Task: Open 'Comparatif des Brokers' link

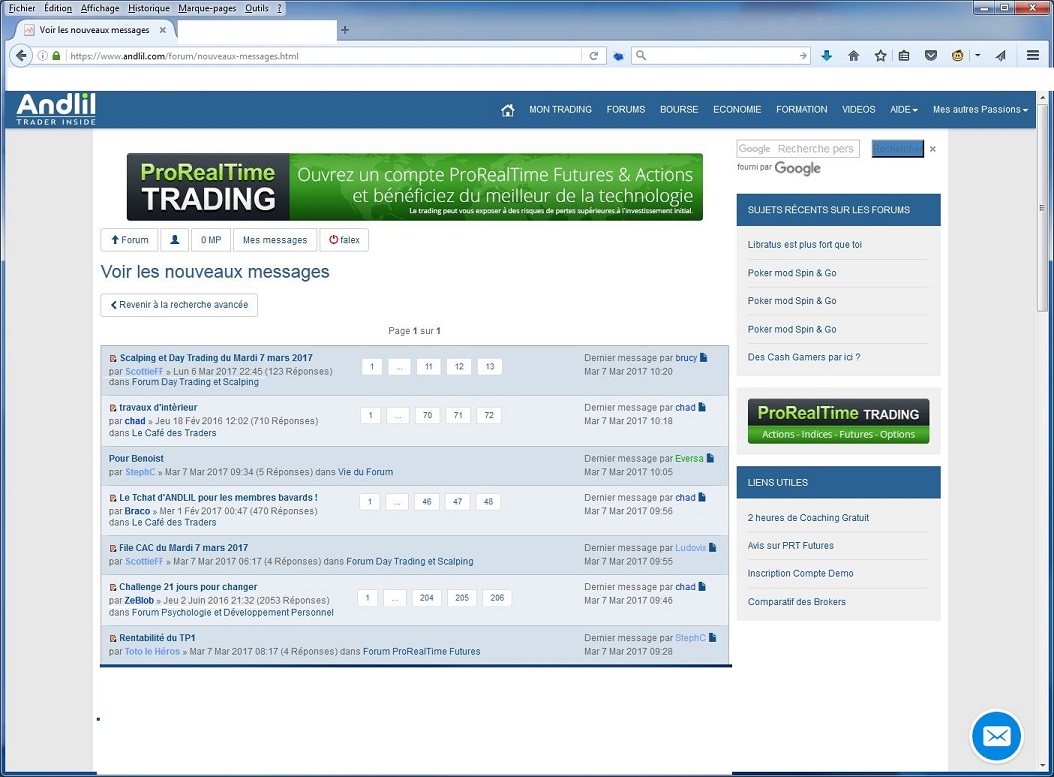Action: 797,602
